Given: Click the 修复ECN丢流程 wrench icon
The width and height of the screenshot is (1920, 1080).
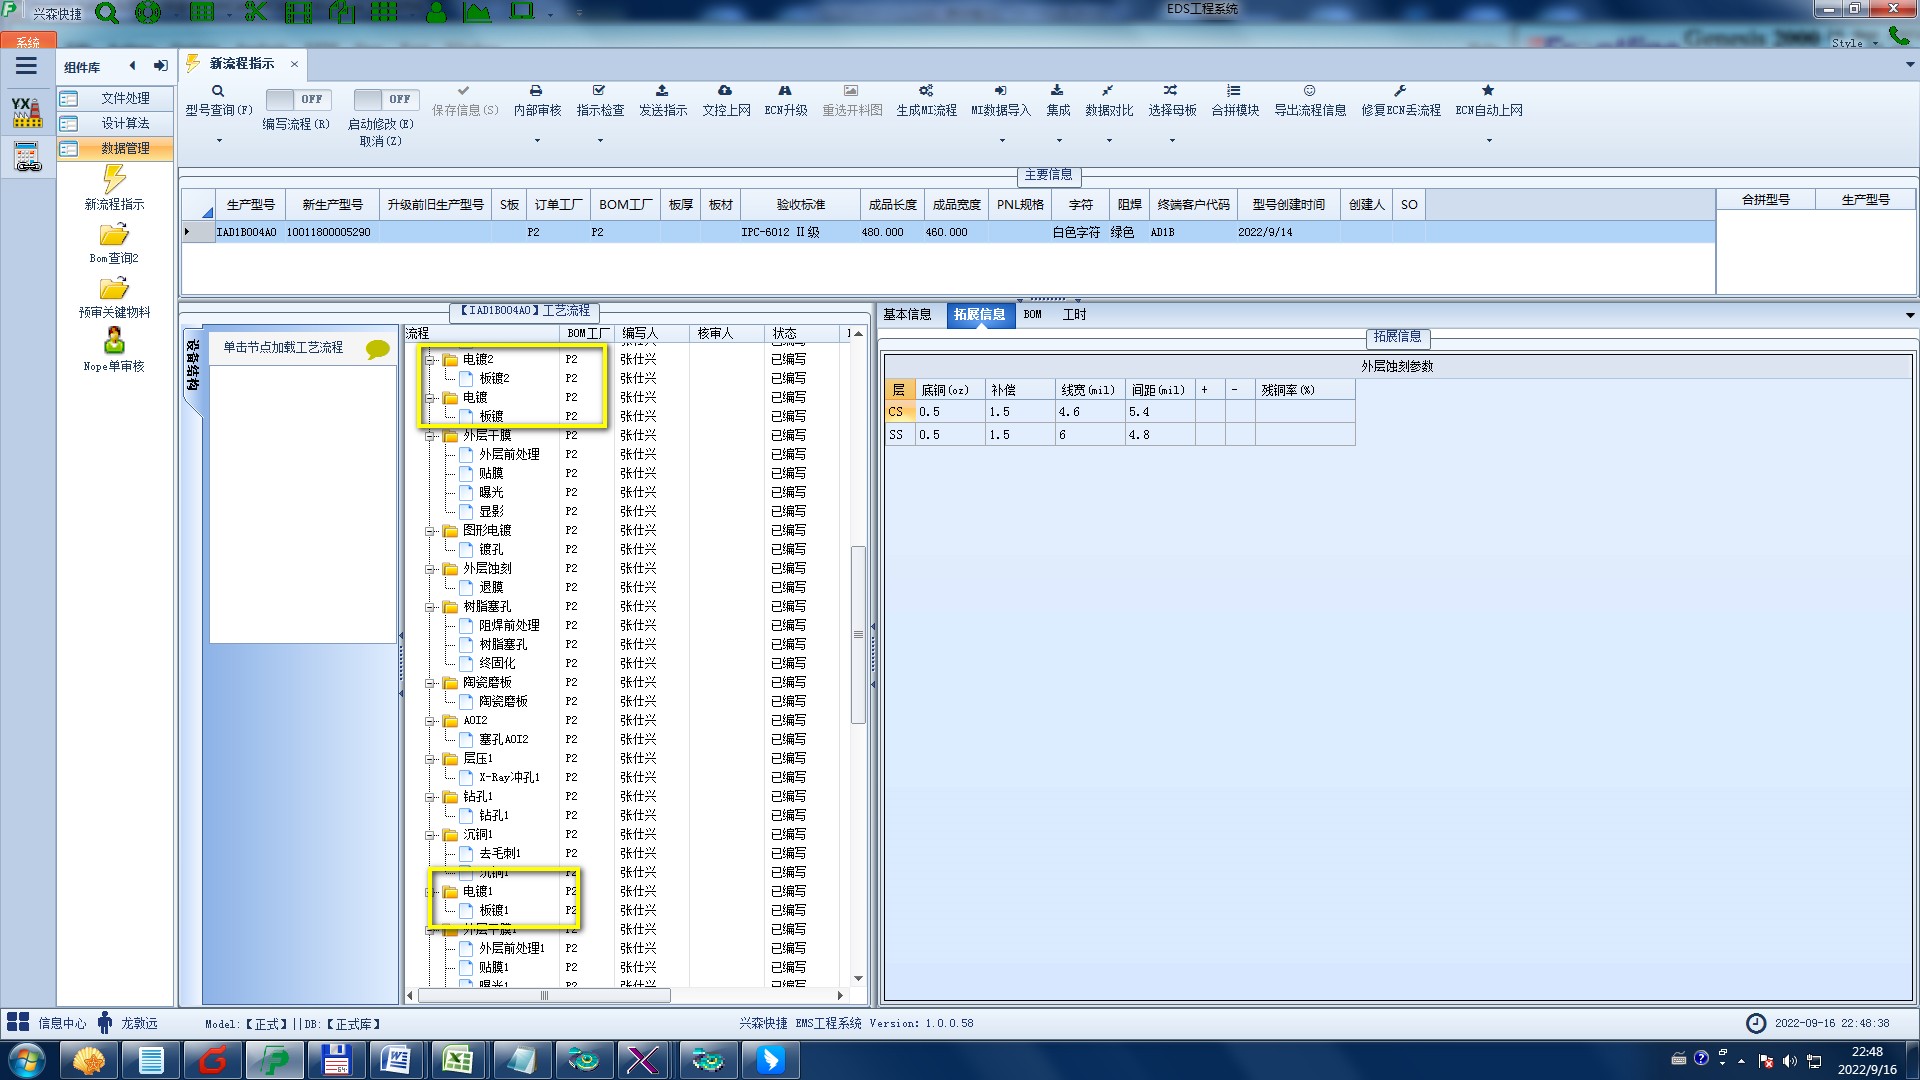Looking at the screenshot, I should (1400, 91).
